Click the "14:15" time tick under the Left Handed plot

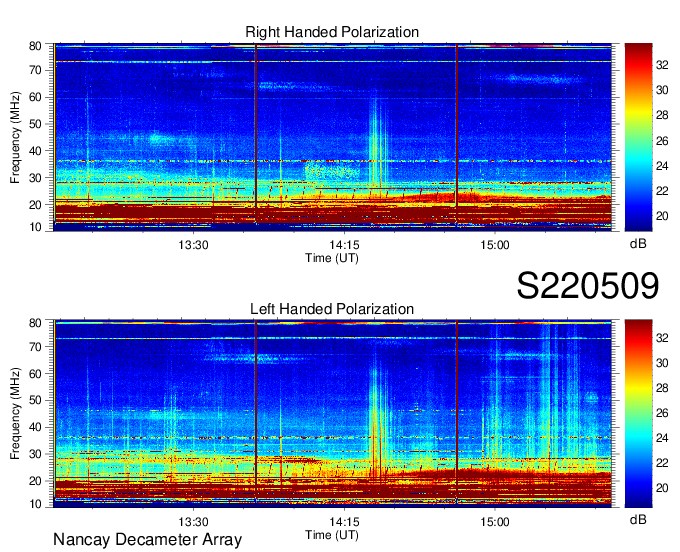(x=344, y=521)
